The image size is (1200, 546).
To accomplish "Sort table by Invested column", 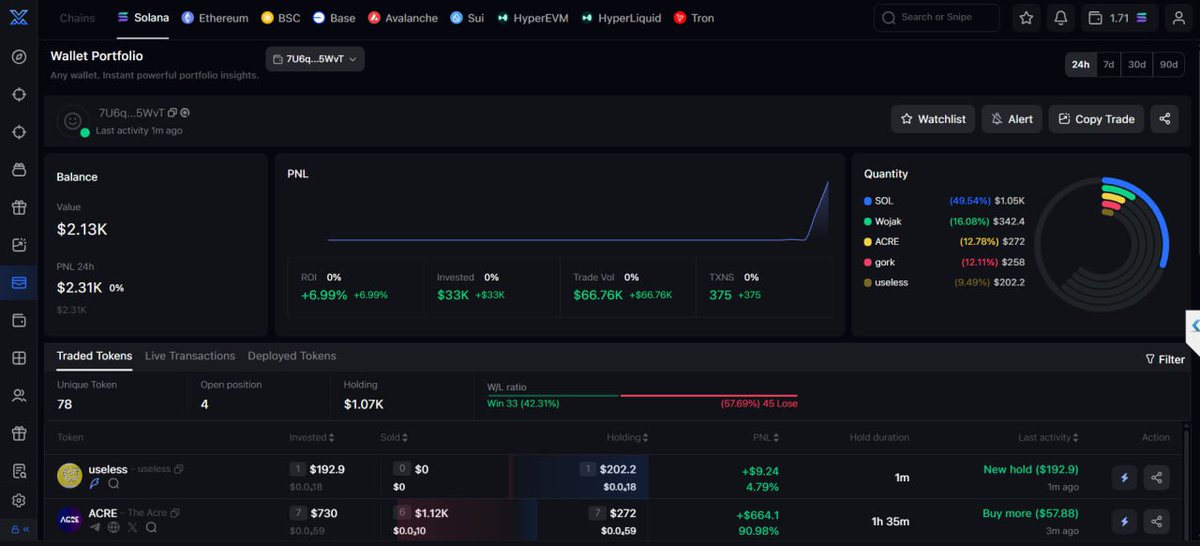I will pyautogui.click(x=312, y=437).
